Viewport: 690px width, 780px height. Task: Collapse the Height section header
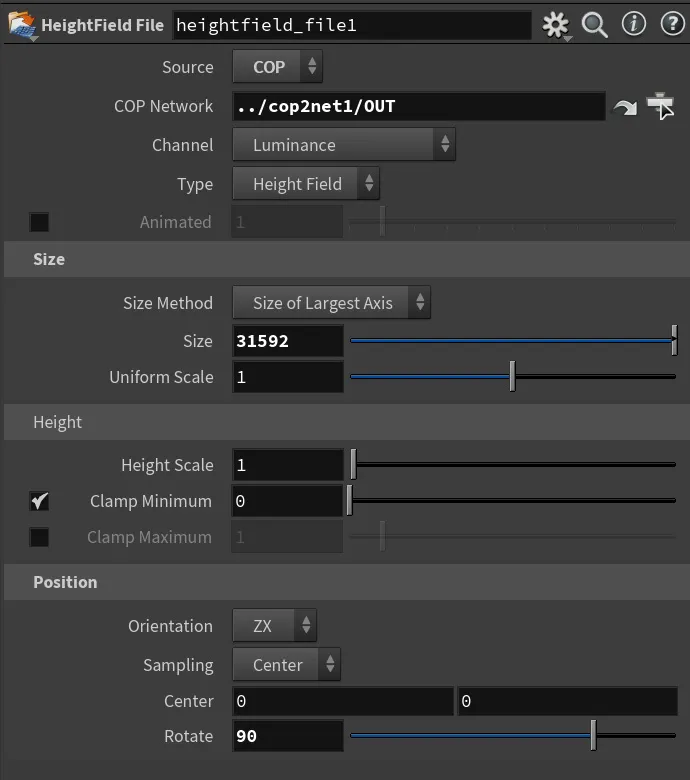347,422
